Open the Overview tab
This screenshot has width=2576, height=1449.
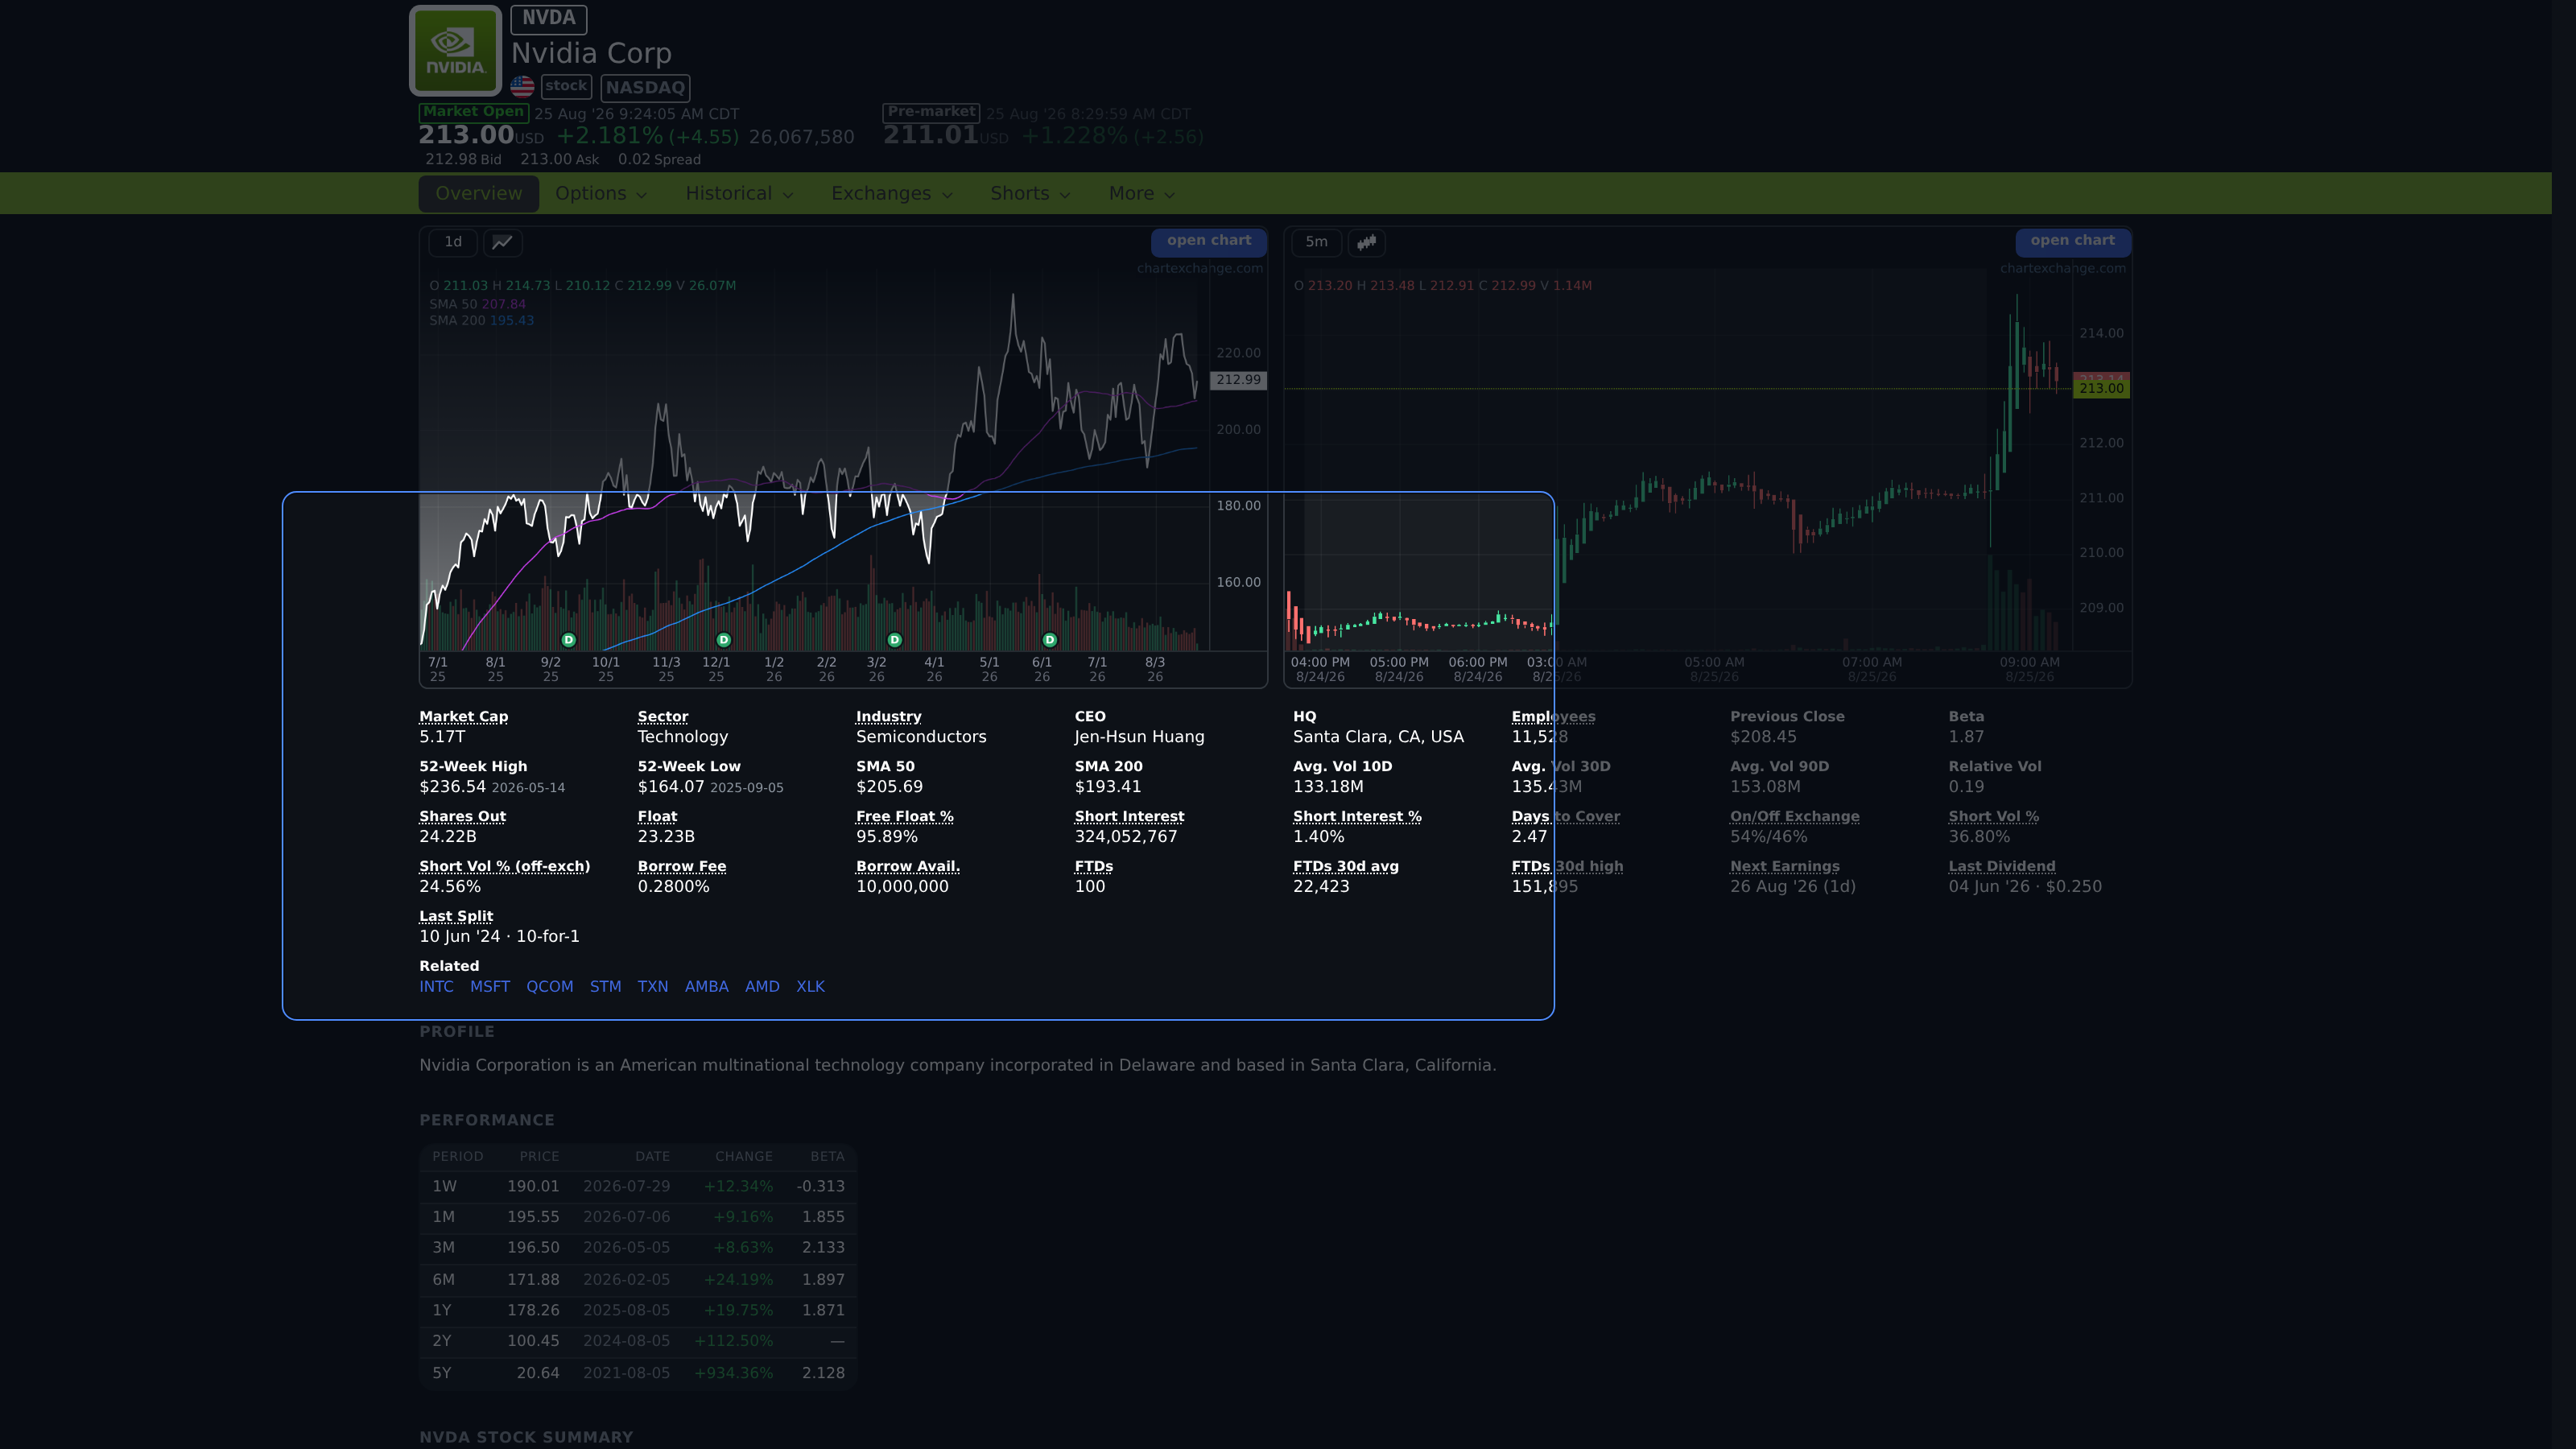click(478, 193)
